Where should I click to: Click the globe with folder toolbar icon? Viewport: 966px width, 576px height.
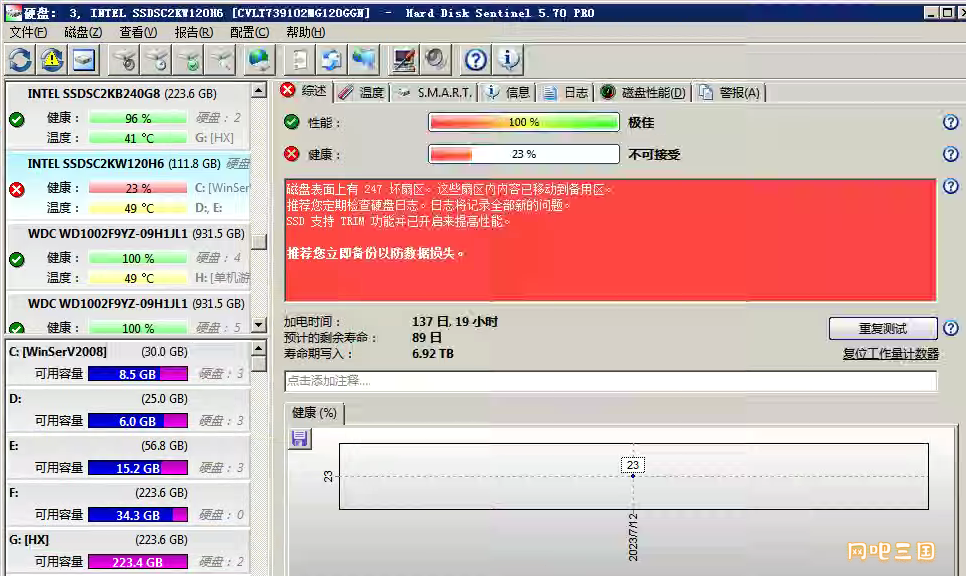364,60
